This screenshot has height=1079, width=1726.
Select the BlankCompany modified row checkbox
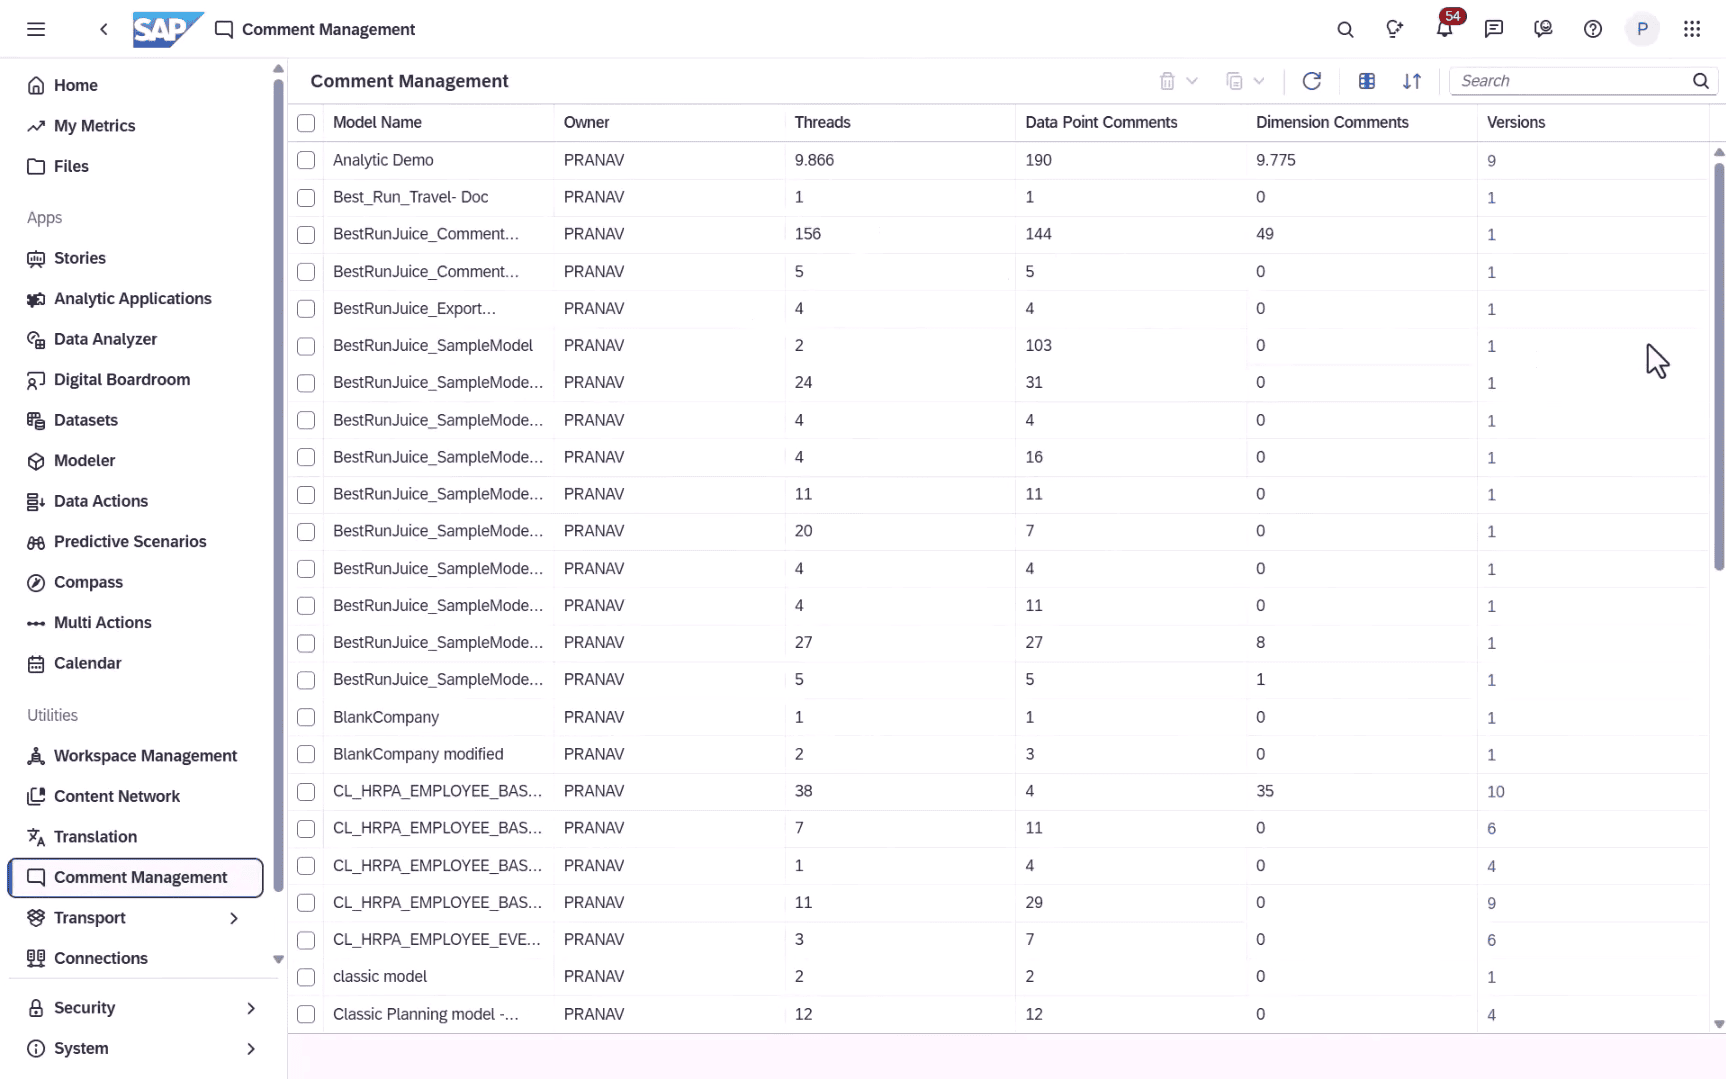point(306,754)
